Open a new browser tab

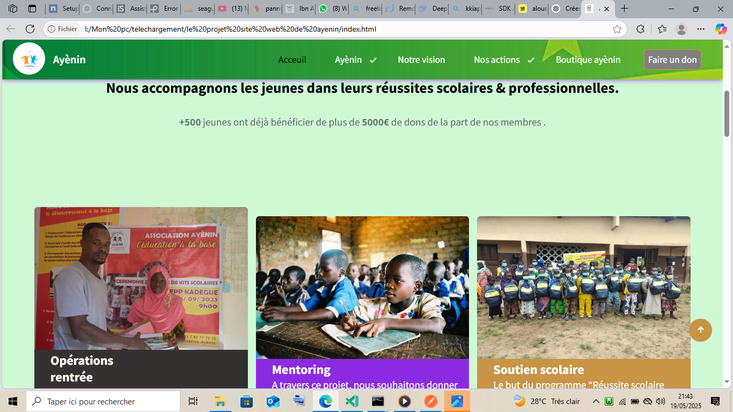[624, 8]
